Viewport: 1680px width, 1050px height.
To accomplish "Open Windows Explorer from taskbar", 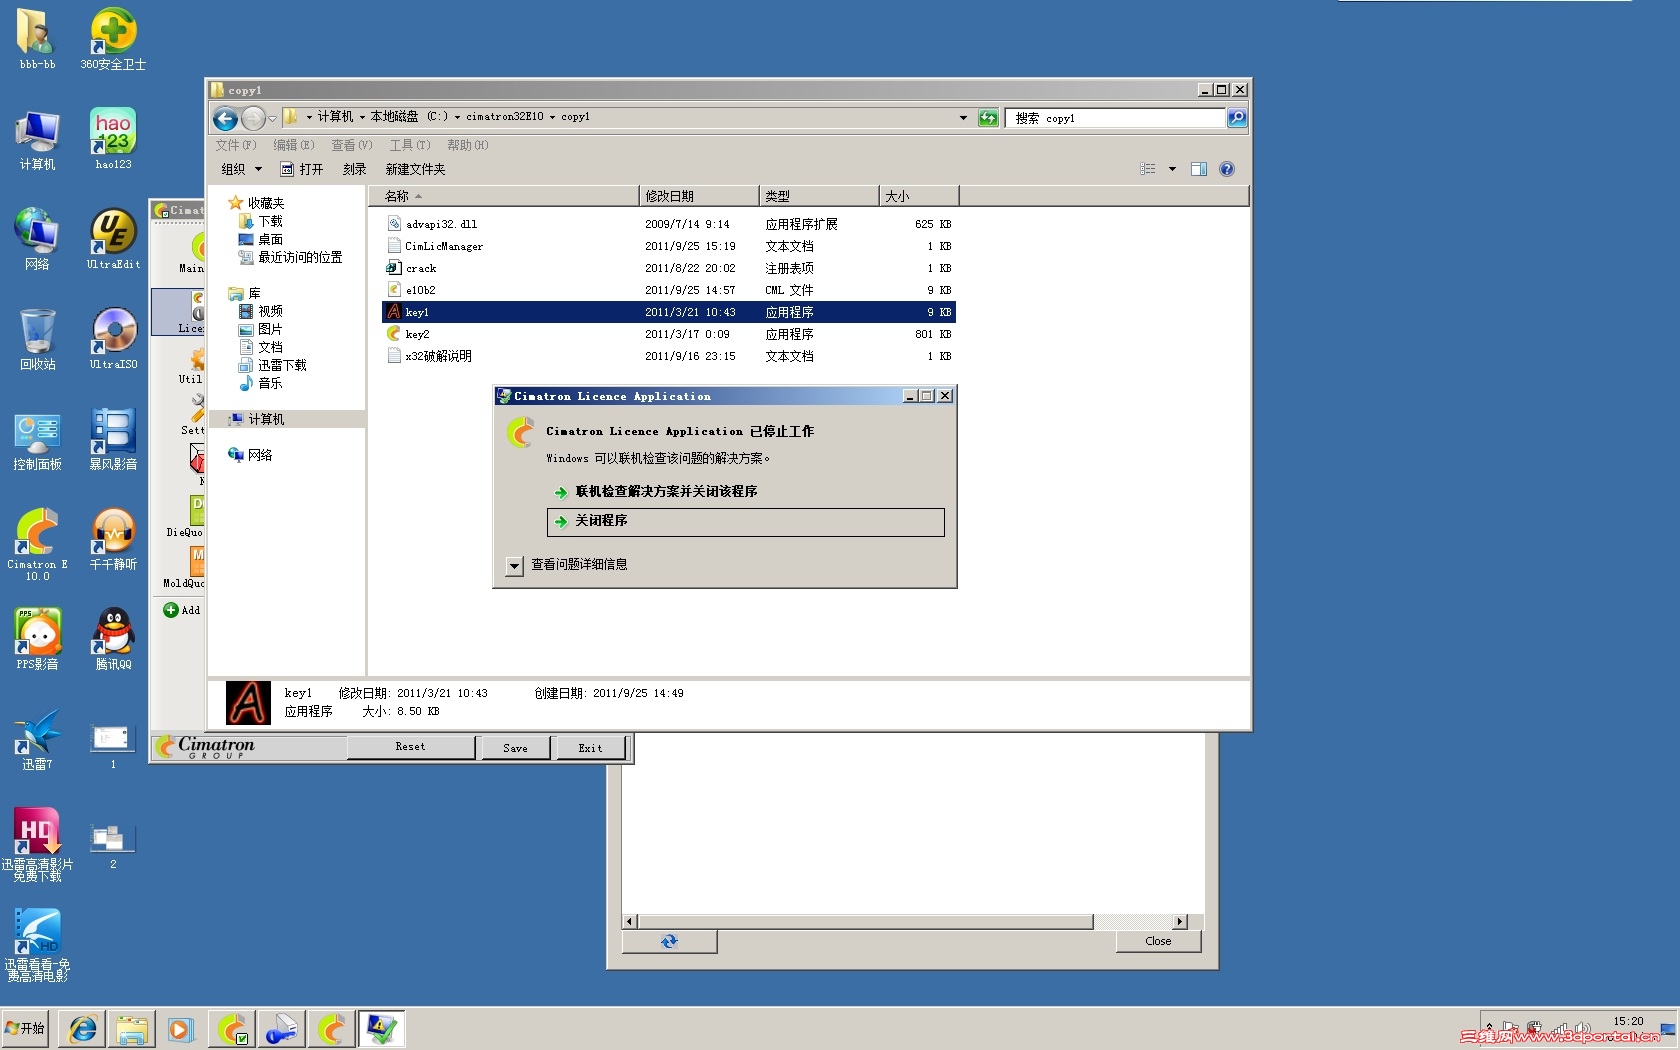I will click(x=132, y=1029).
